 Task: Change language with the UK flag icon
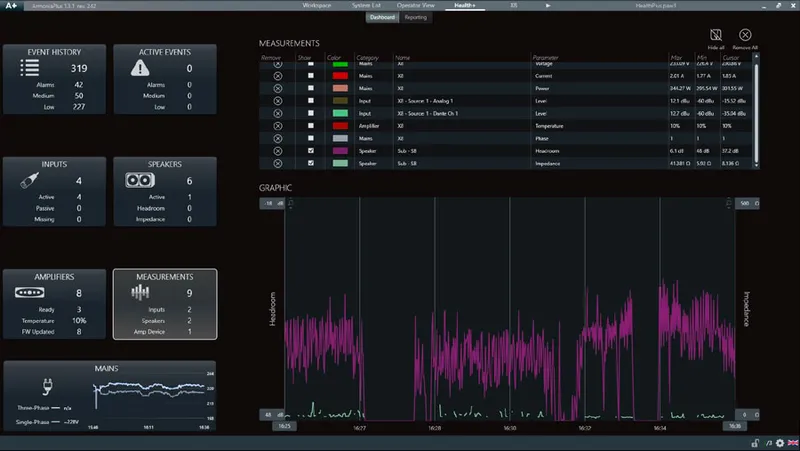793,443
